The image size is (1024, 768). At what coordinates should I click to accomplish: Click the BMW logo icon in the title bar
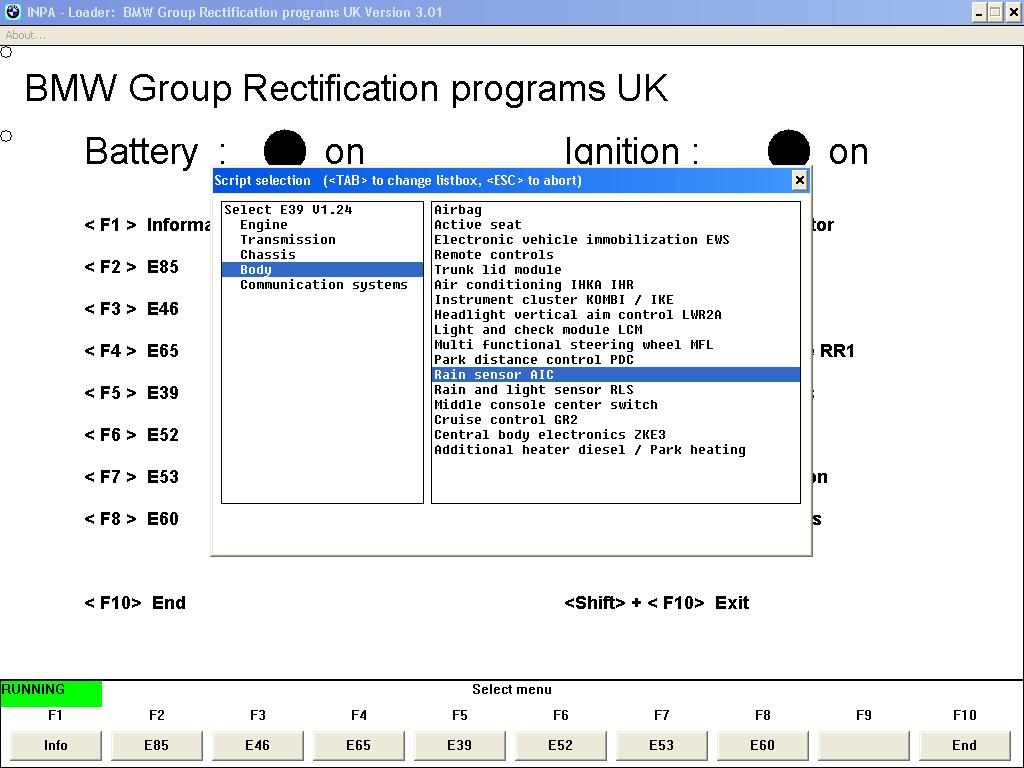point(12,12)
